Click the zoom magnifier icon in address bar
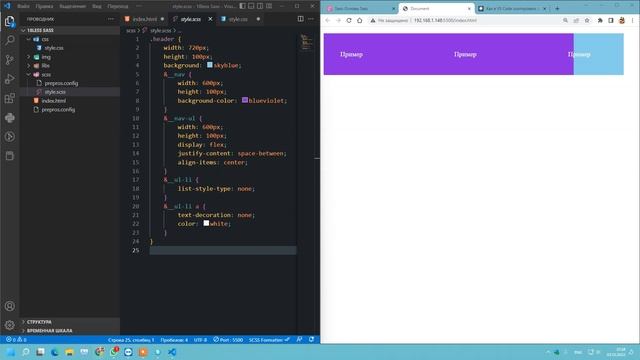640x360 pixels. [x=565, y=20]
